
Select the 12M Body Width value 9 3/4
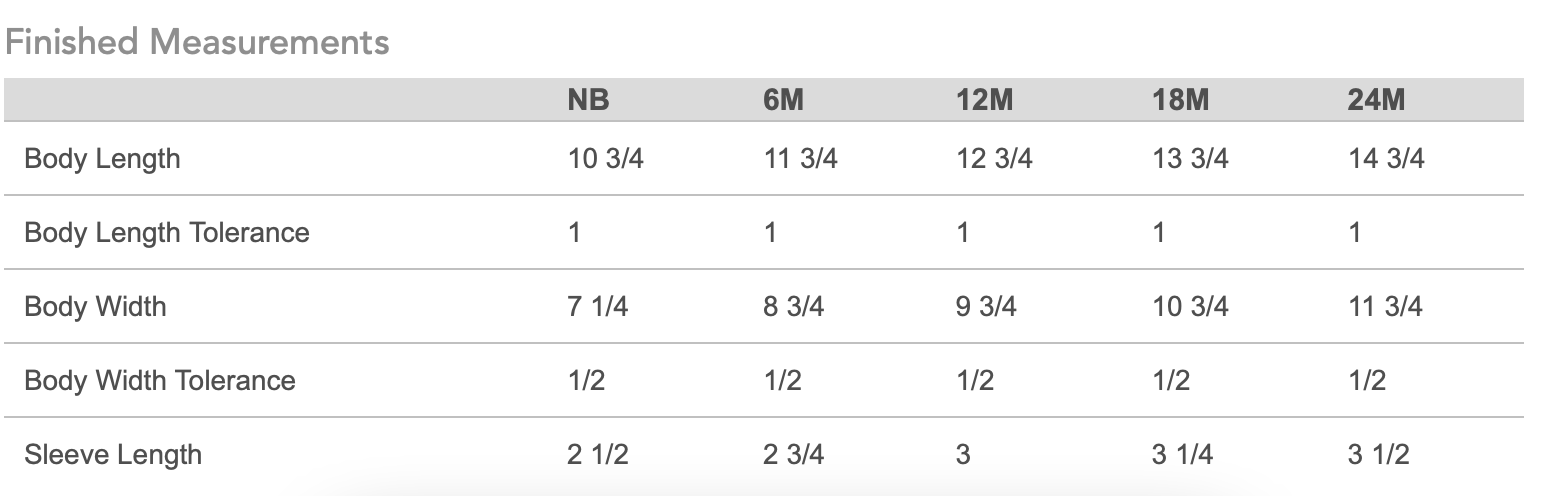[987, 306]
